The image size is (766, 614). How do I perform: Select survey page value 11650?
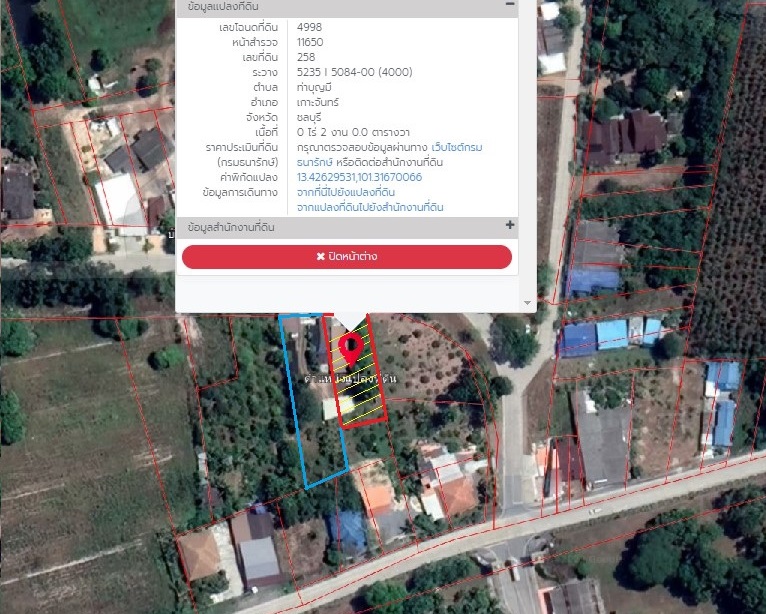[310, 42]
